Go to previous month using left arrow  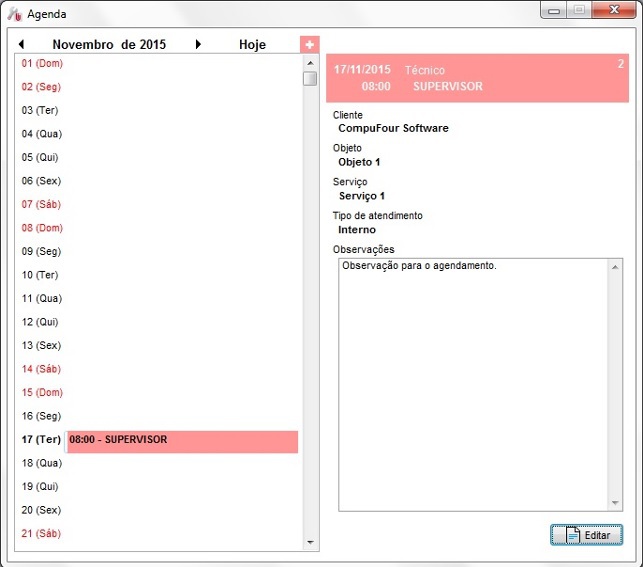click(x=21, y=44)
